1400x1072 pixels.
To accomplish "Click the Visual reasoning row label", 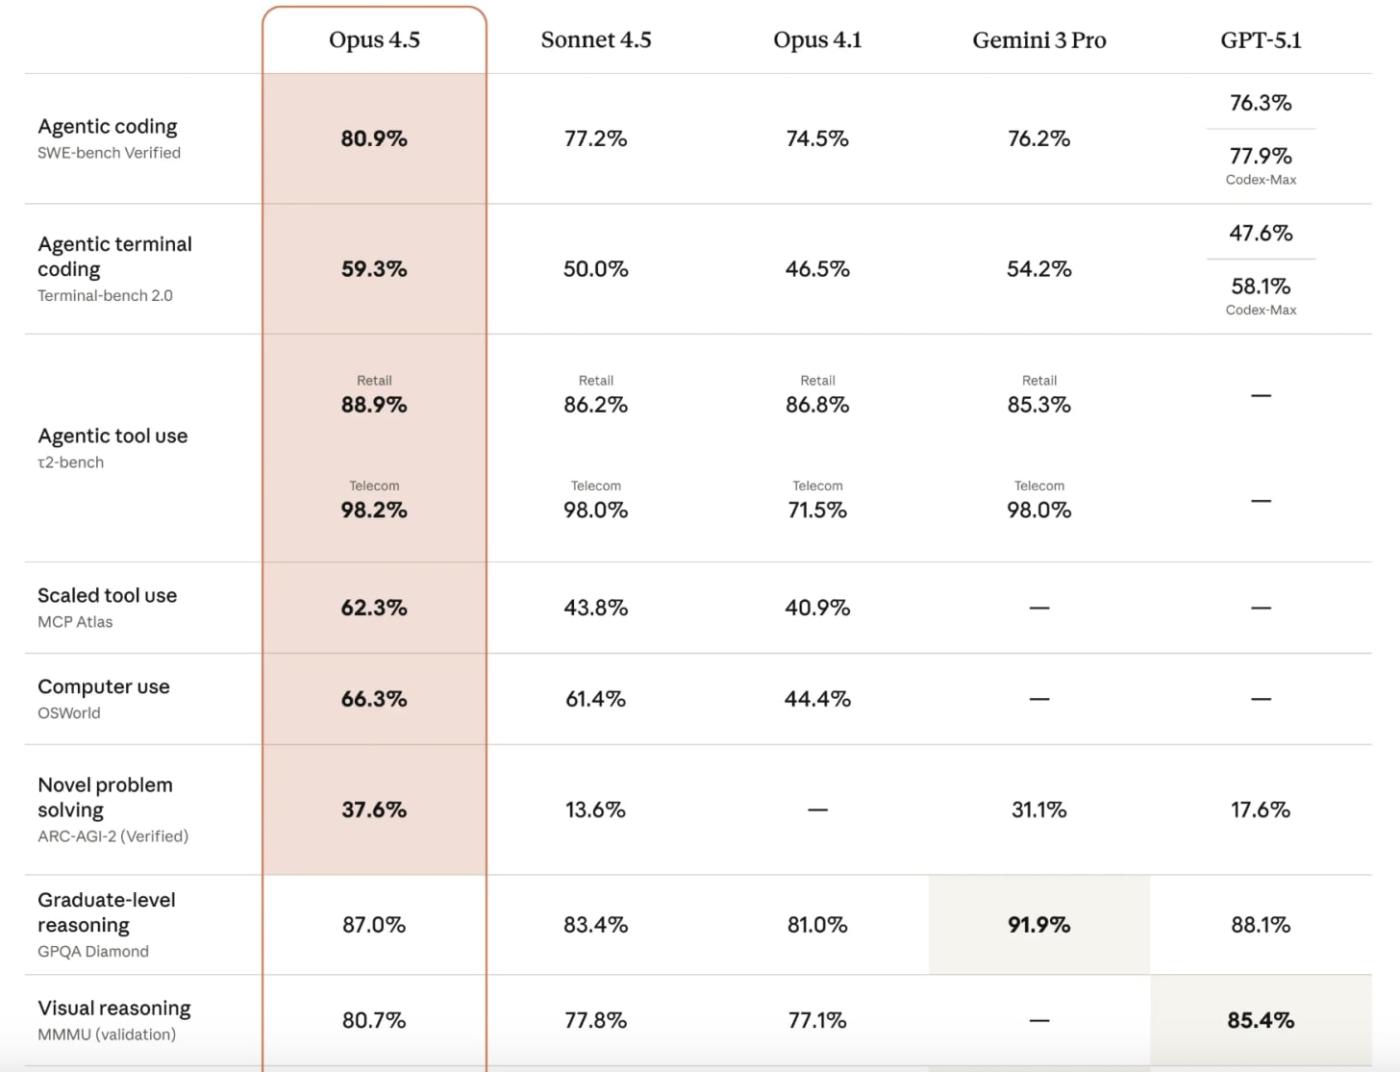I will (x=114, y=1008).
